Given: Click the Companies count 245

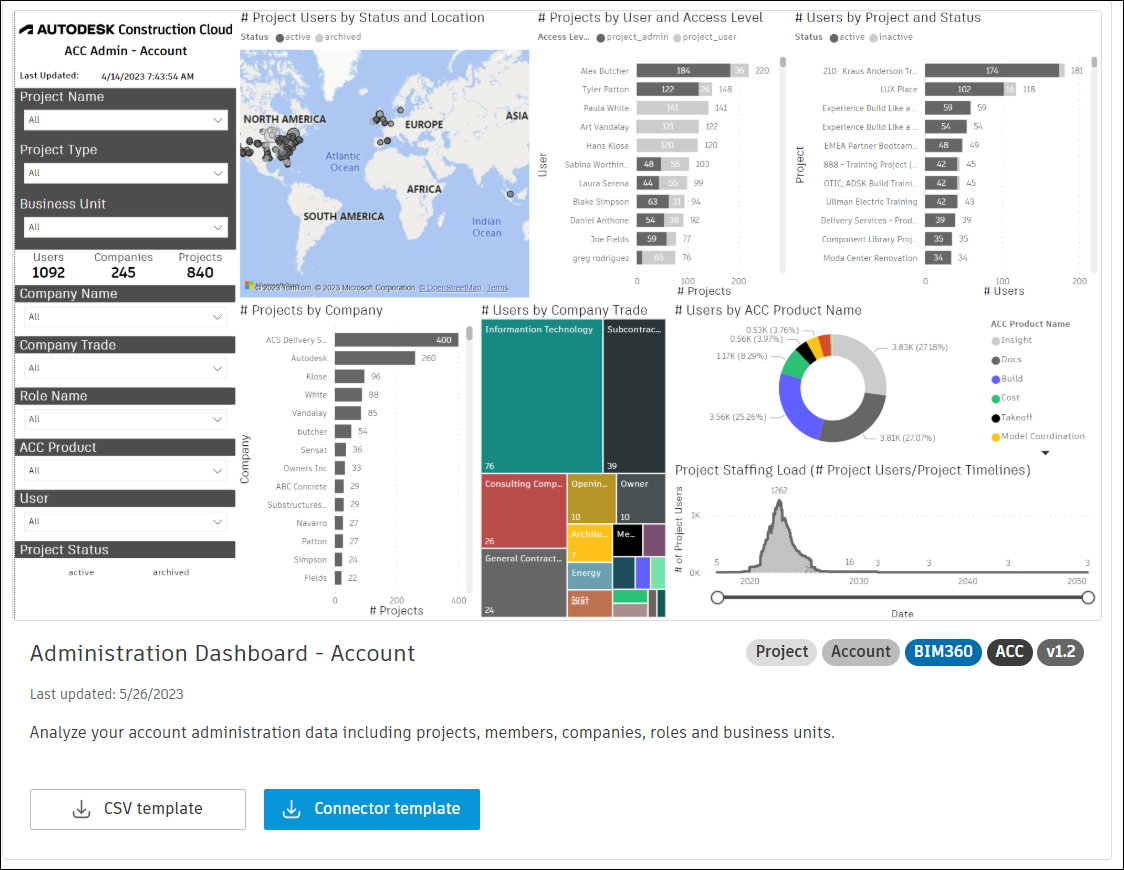Looking at the screenshot, I should (x=123, y=272).
